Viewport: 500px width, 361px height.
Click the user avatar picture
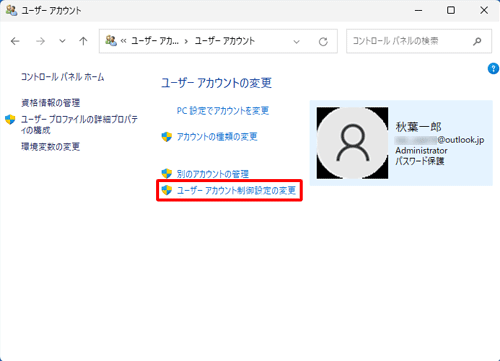click(352, 143)
